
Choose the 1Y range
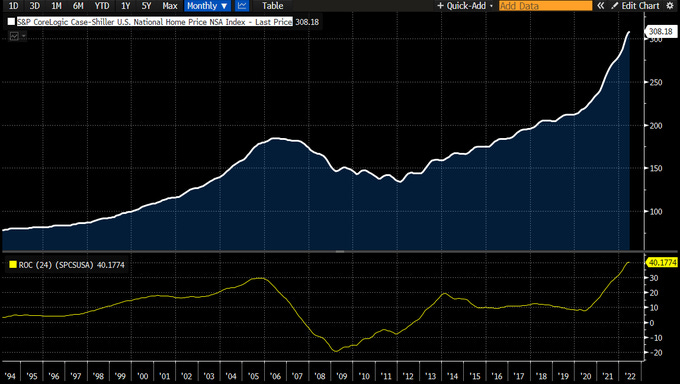[125, 6]
